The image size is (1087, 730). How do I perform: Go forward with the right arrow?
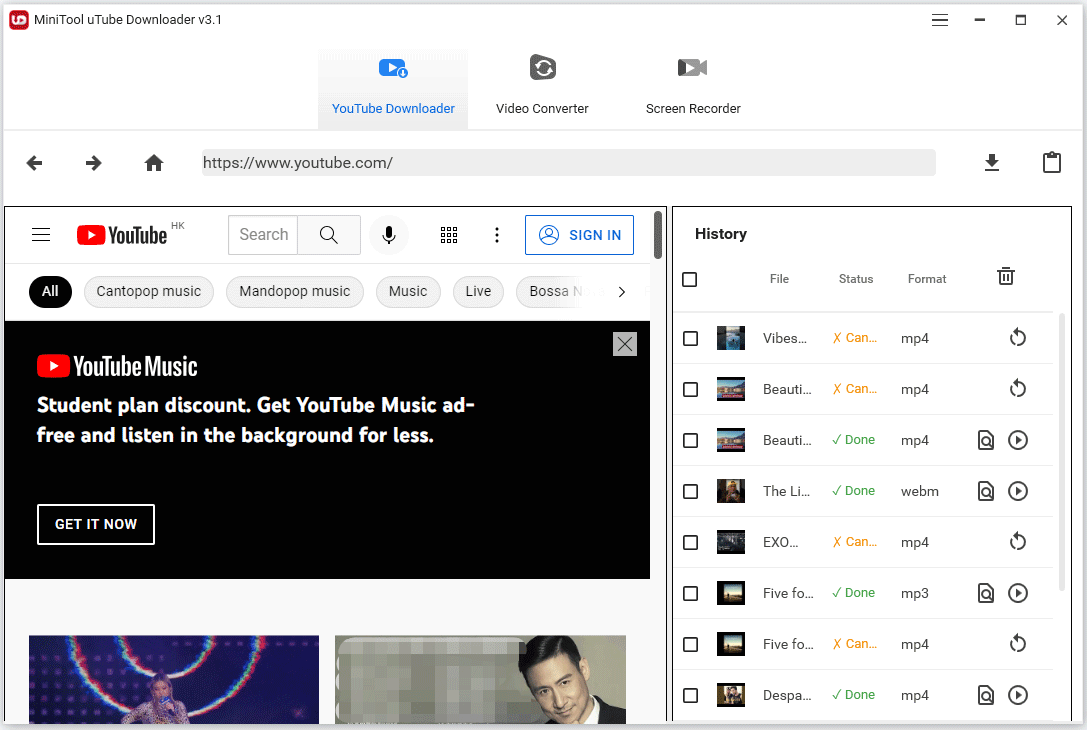94,163
